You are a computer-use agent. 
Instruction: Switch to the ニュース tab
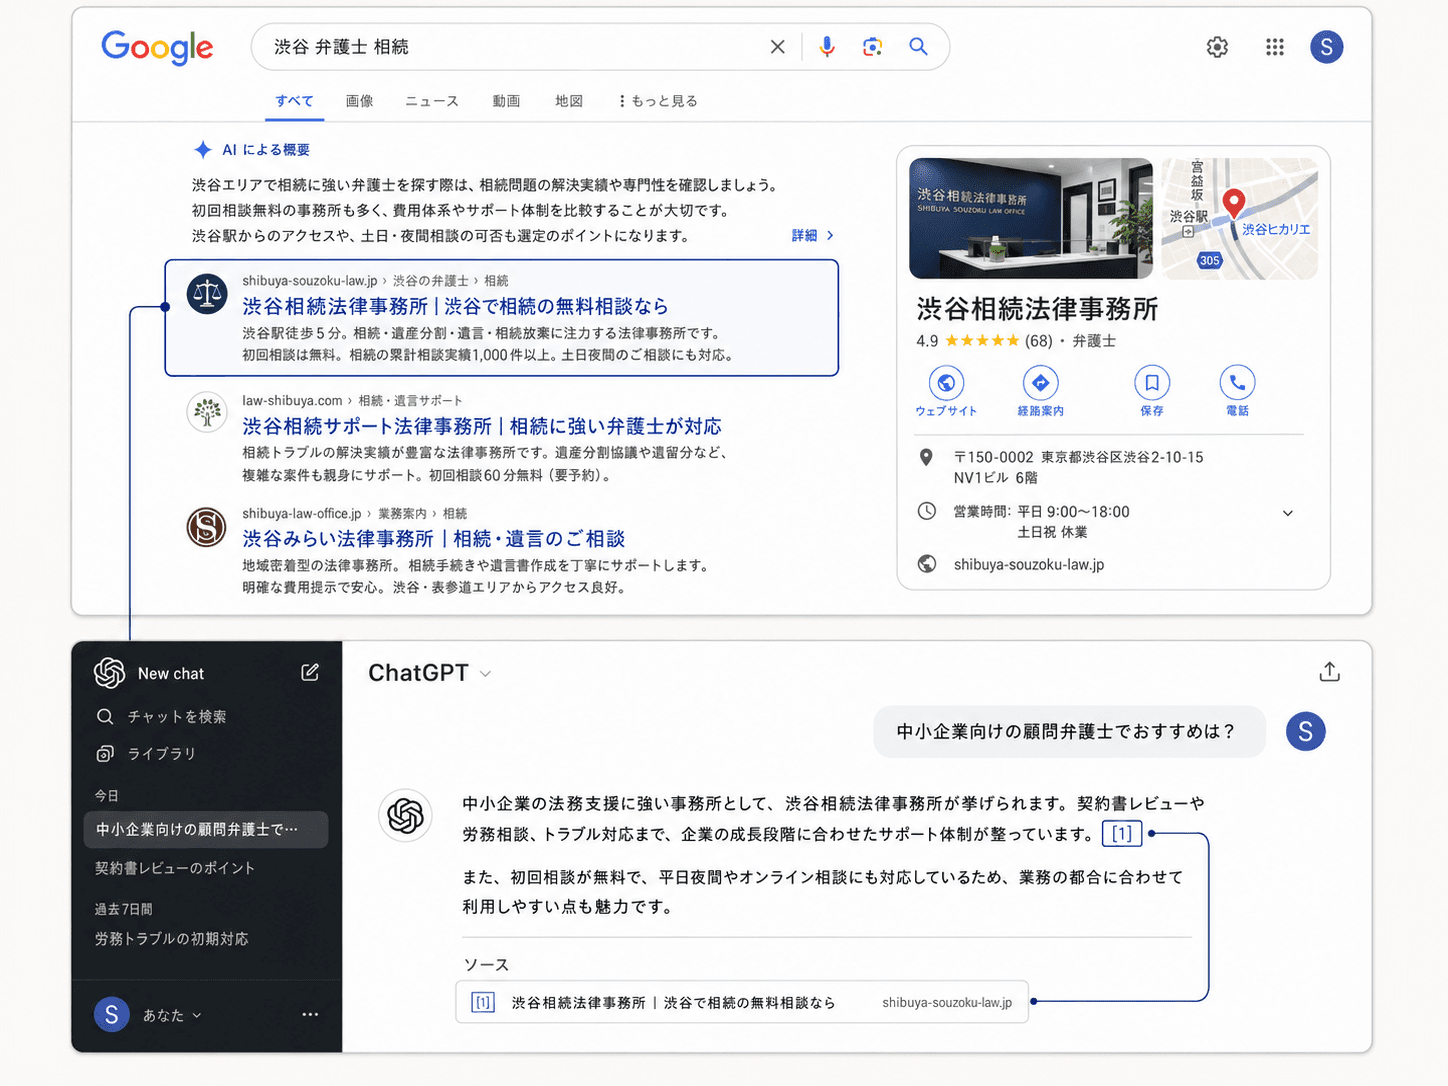(x=432, y=101)
